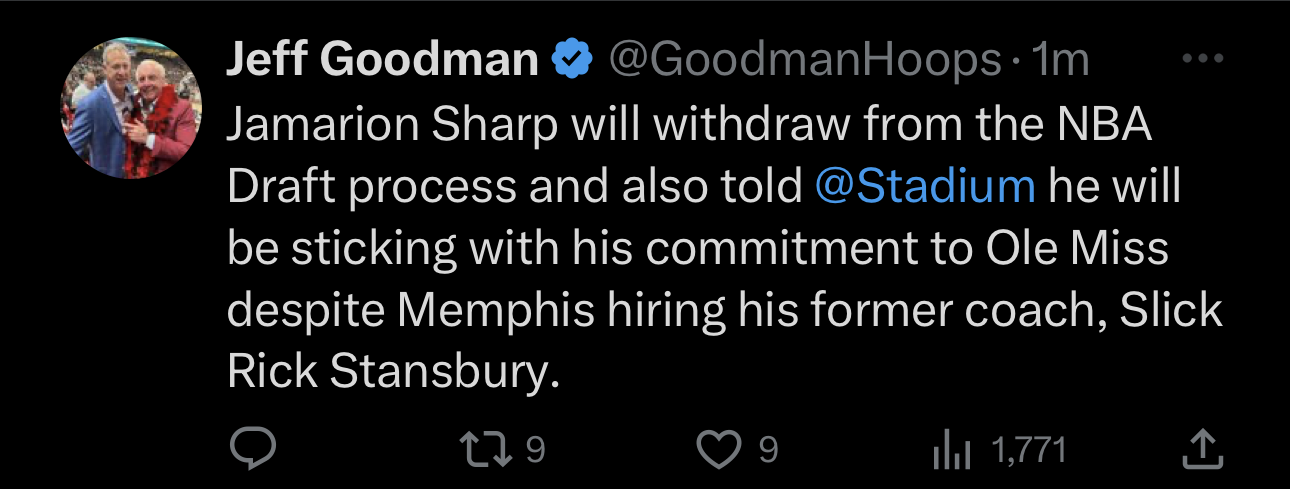Open the @GoodmanHoops handle link

(x=804, y=62)
